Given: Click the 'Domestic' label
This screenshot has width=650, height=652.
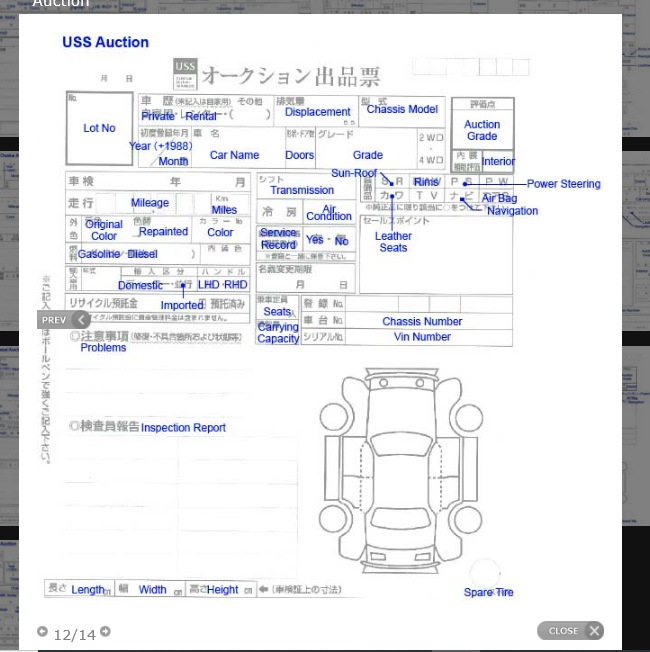Looking at the screenshot, I should 140,285.
